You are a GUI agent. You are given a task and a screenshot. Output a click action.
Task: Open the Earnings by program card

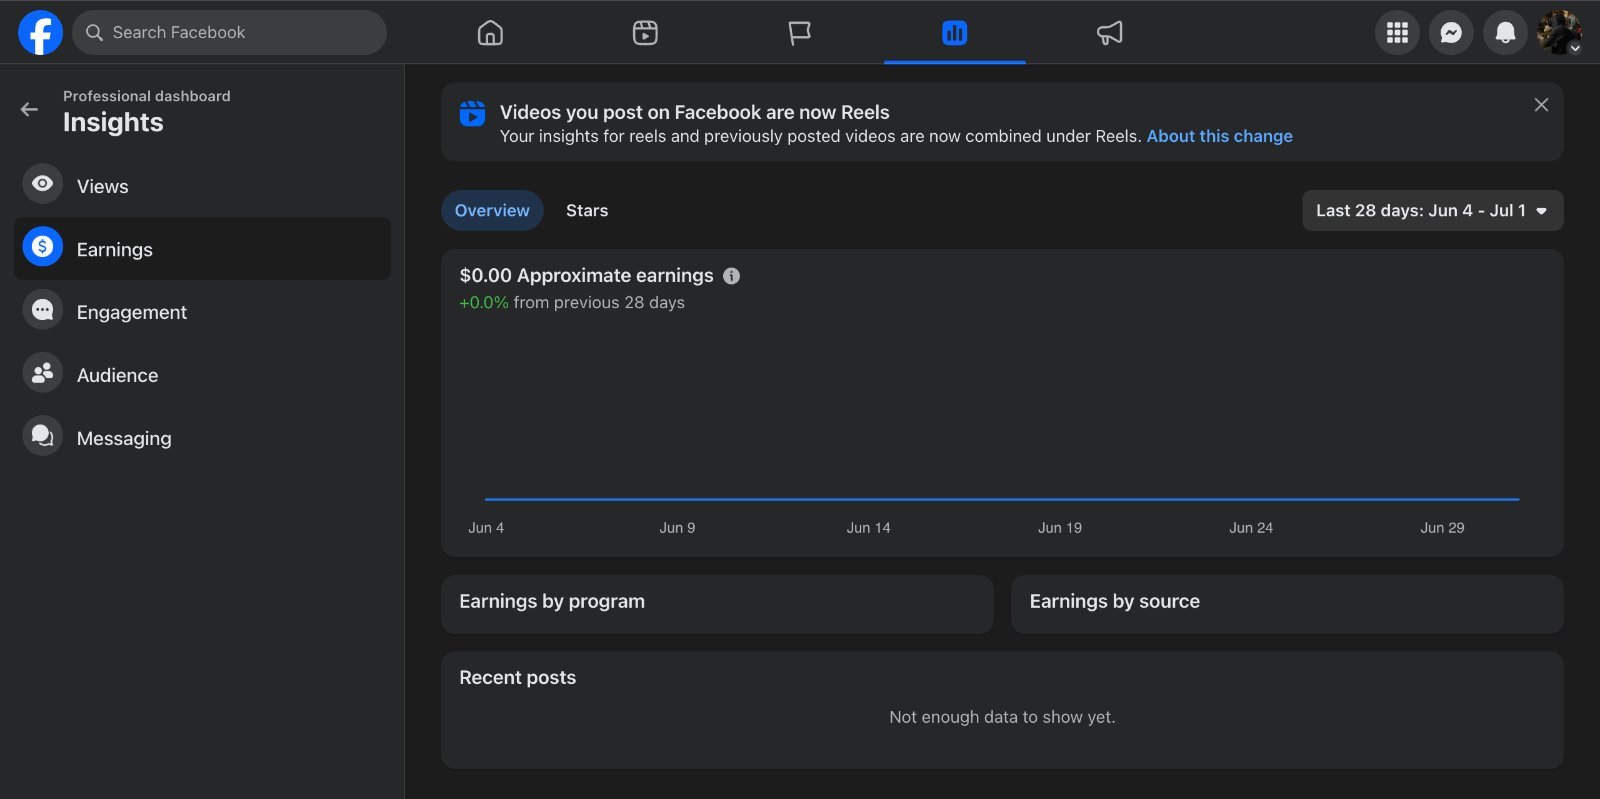(717, 603)
